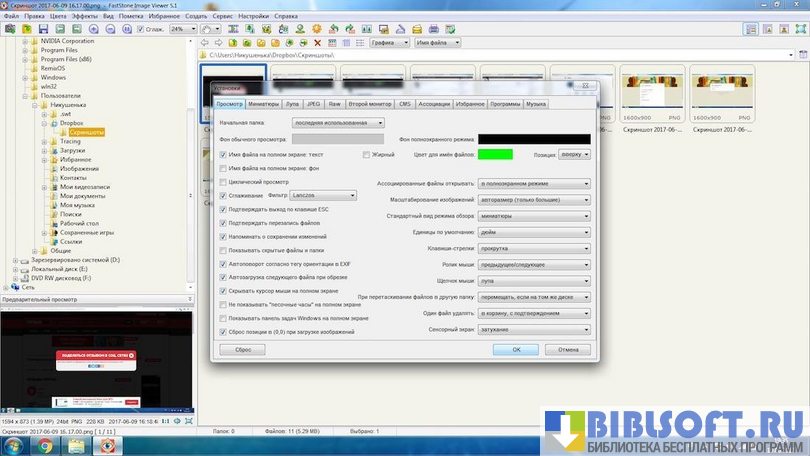Open the Эффекты menu in the menu bar
Screen dimensions: 810x456
click(85, 16)
